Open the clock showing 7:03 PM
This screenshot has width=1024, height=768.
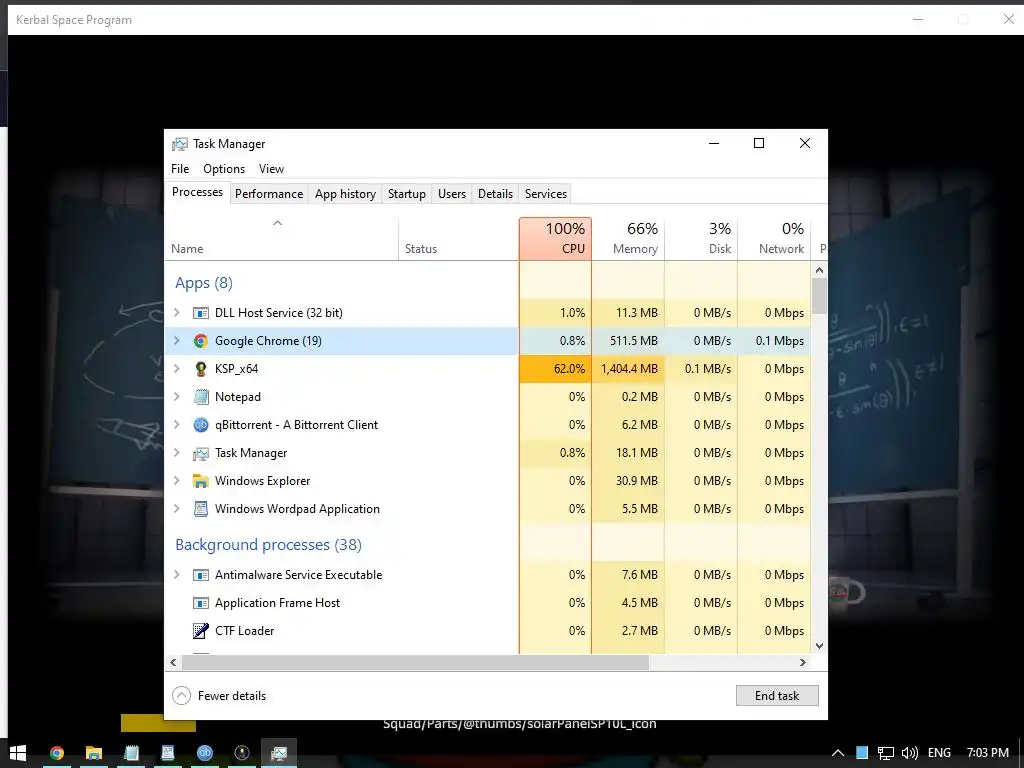point(987,753)
